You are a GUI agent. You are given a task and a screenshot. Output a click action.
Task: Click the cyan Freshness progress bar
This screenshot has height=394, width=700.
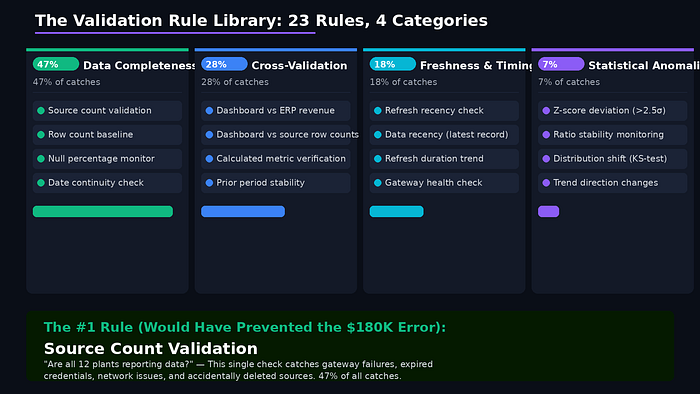pos(396,212)
